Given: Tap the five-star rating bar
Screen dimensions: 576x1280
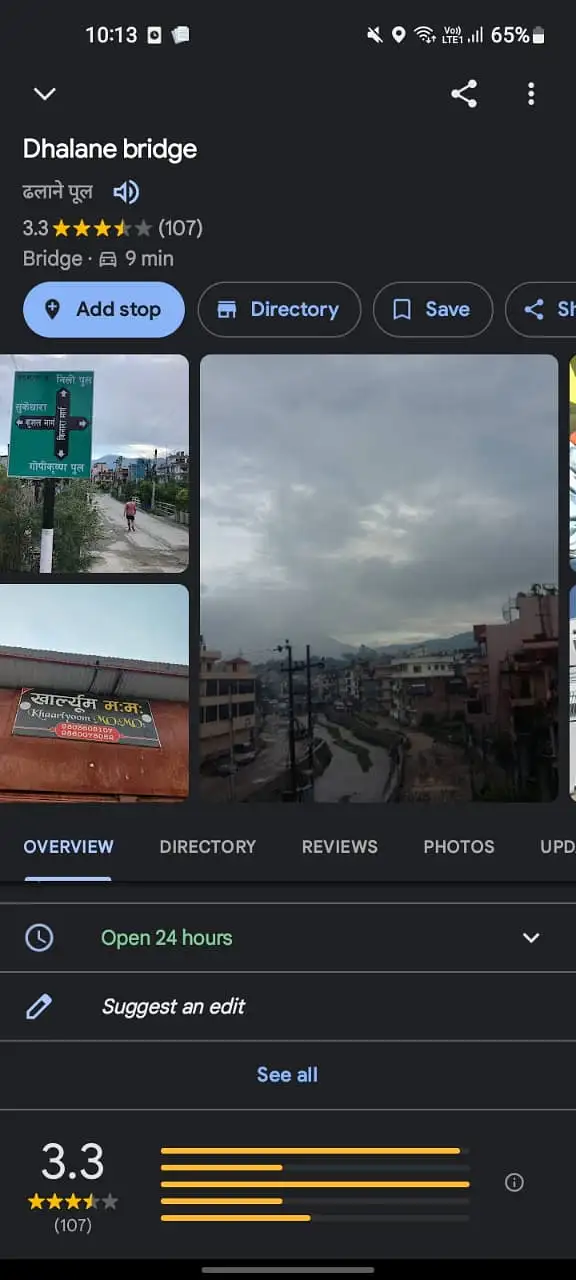Looking at the screenshot, I should click(x=315, y=1151).
